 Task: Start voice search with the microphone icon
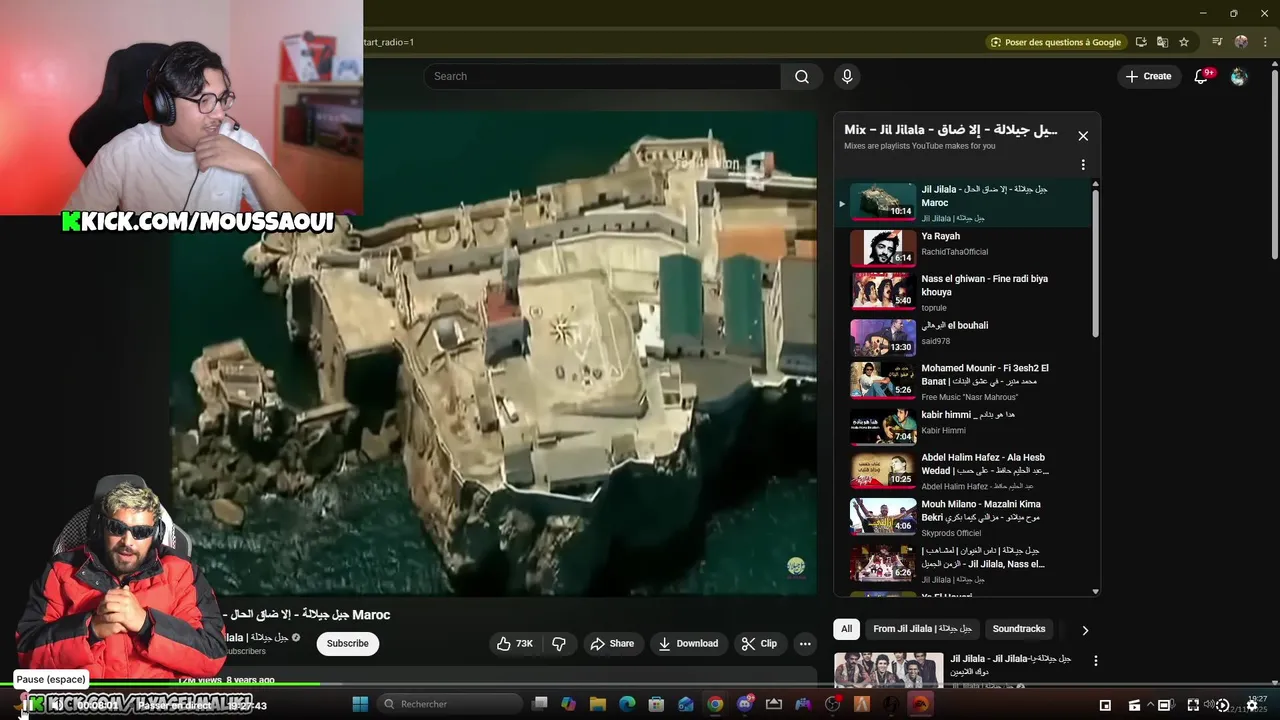(847, 77)
